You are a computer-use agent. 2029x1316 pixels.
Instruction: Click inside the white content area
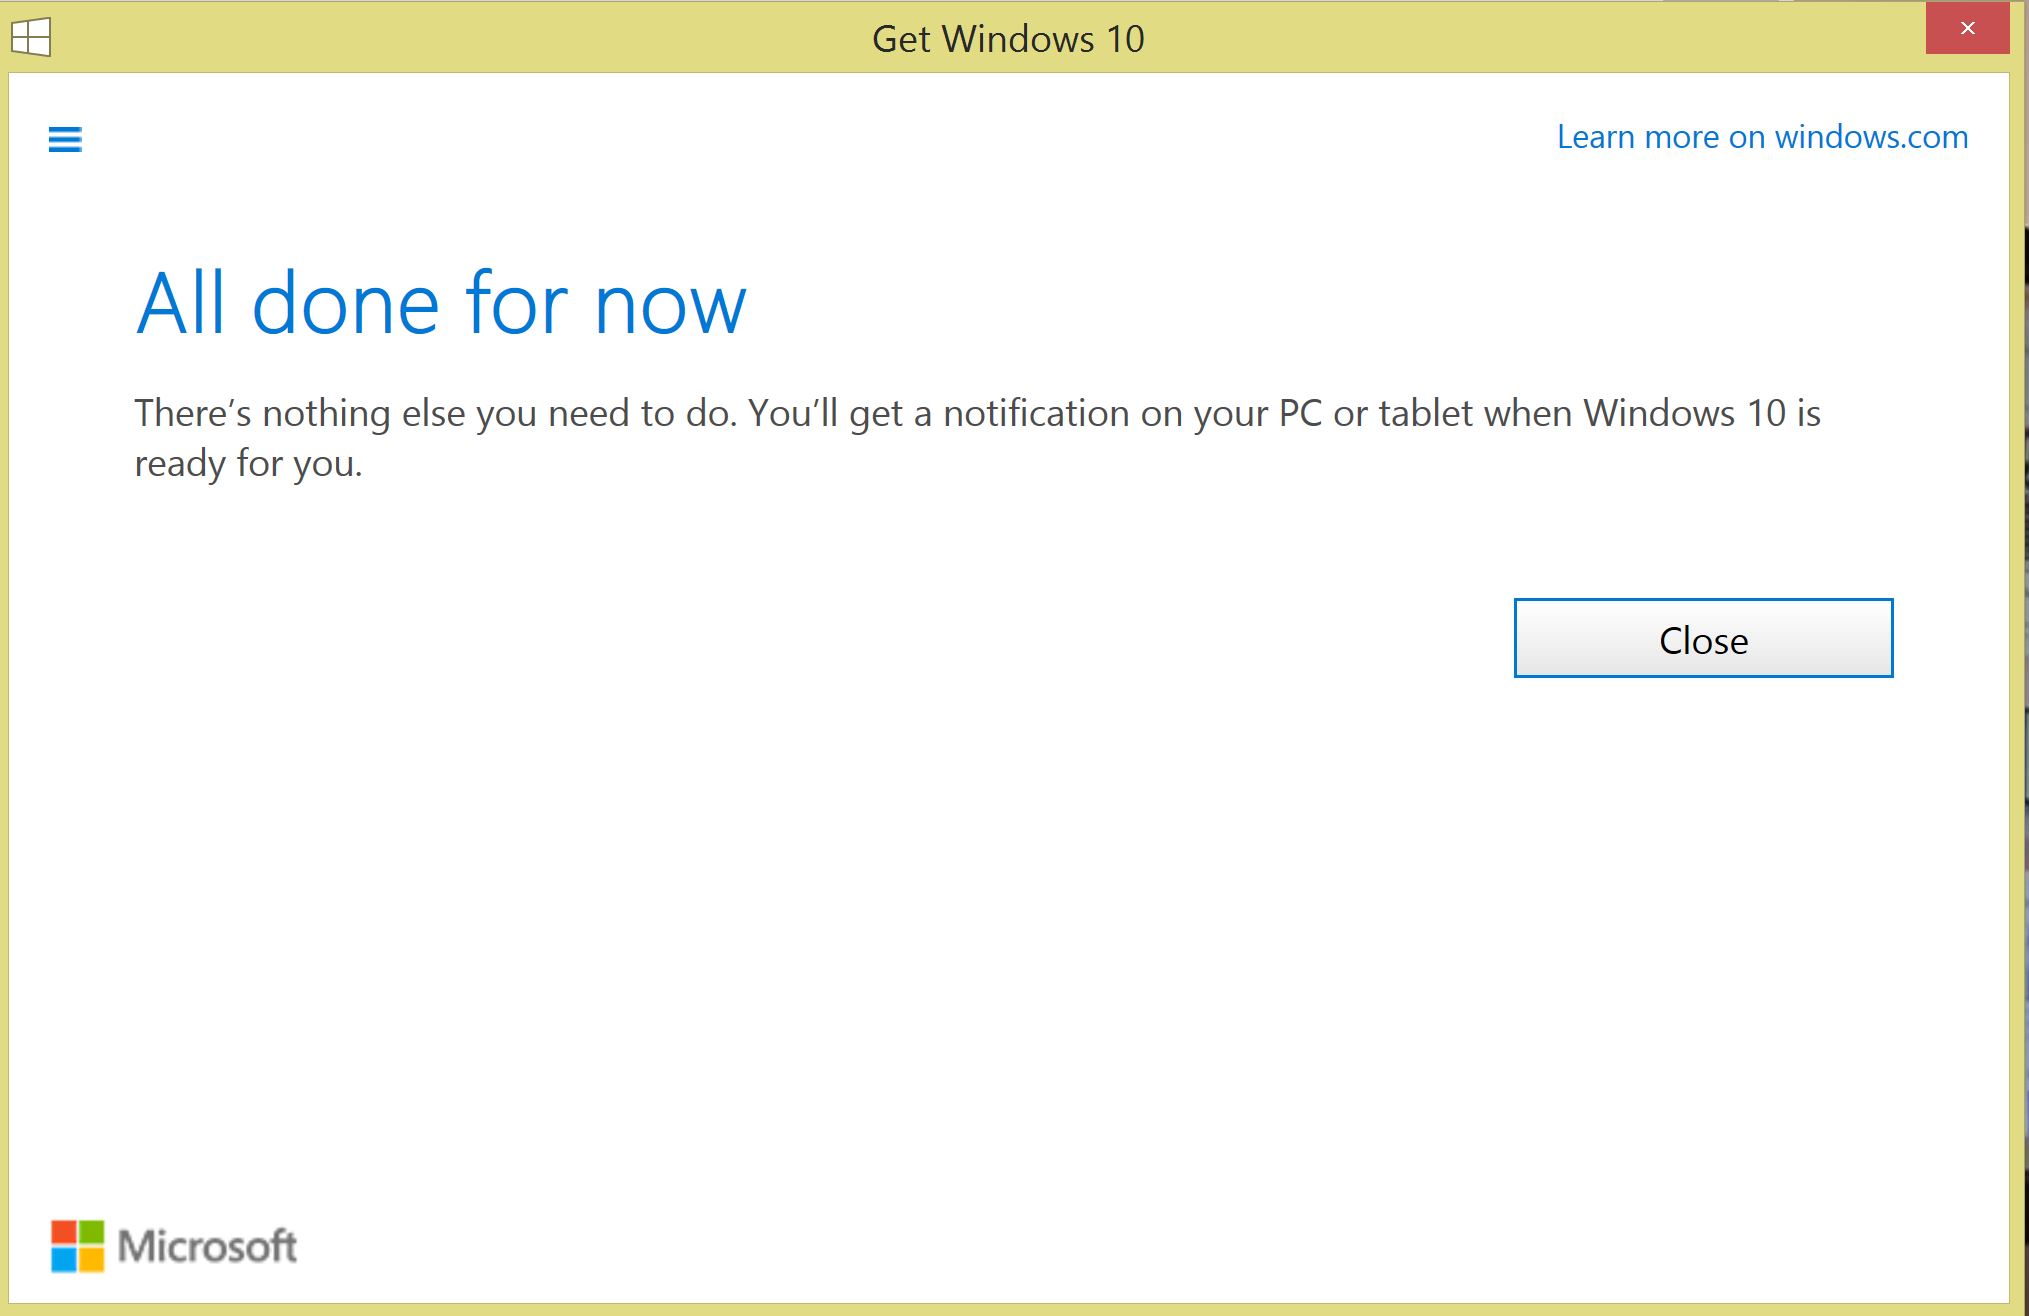[x=1000, y=900]
